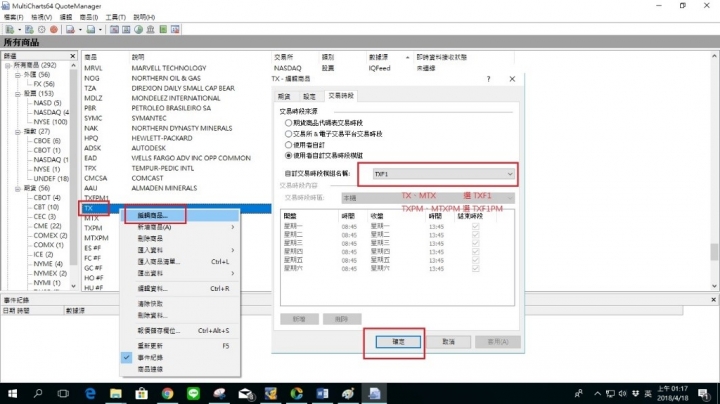Click the taskbar clock showing 01:17
The height and width of the screenshot is (404, 720).
(673, 393)
